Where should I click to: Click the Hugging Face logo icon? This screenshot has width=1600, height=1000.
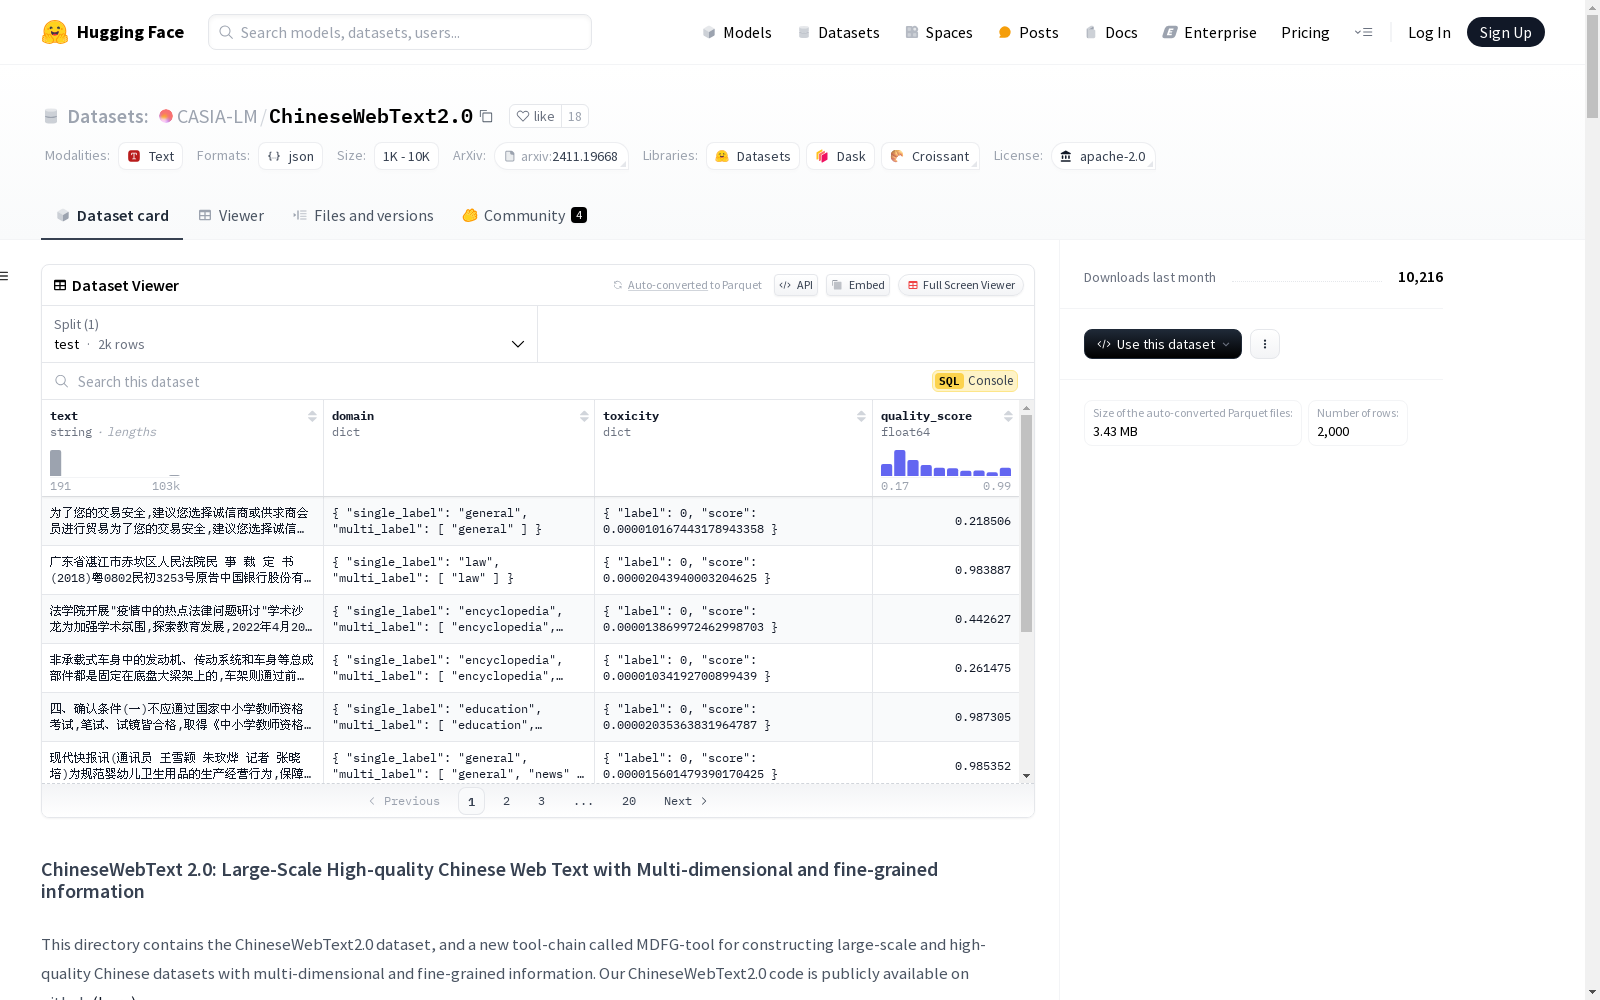(x=55, y=32)
